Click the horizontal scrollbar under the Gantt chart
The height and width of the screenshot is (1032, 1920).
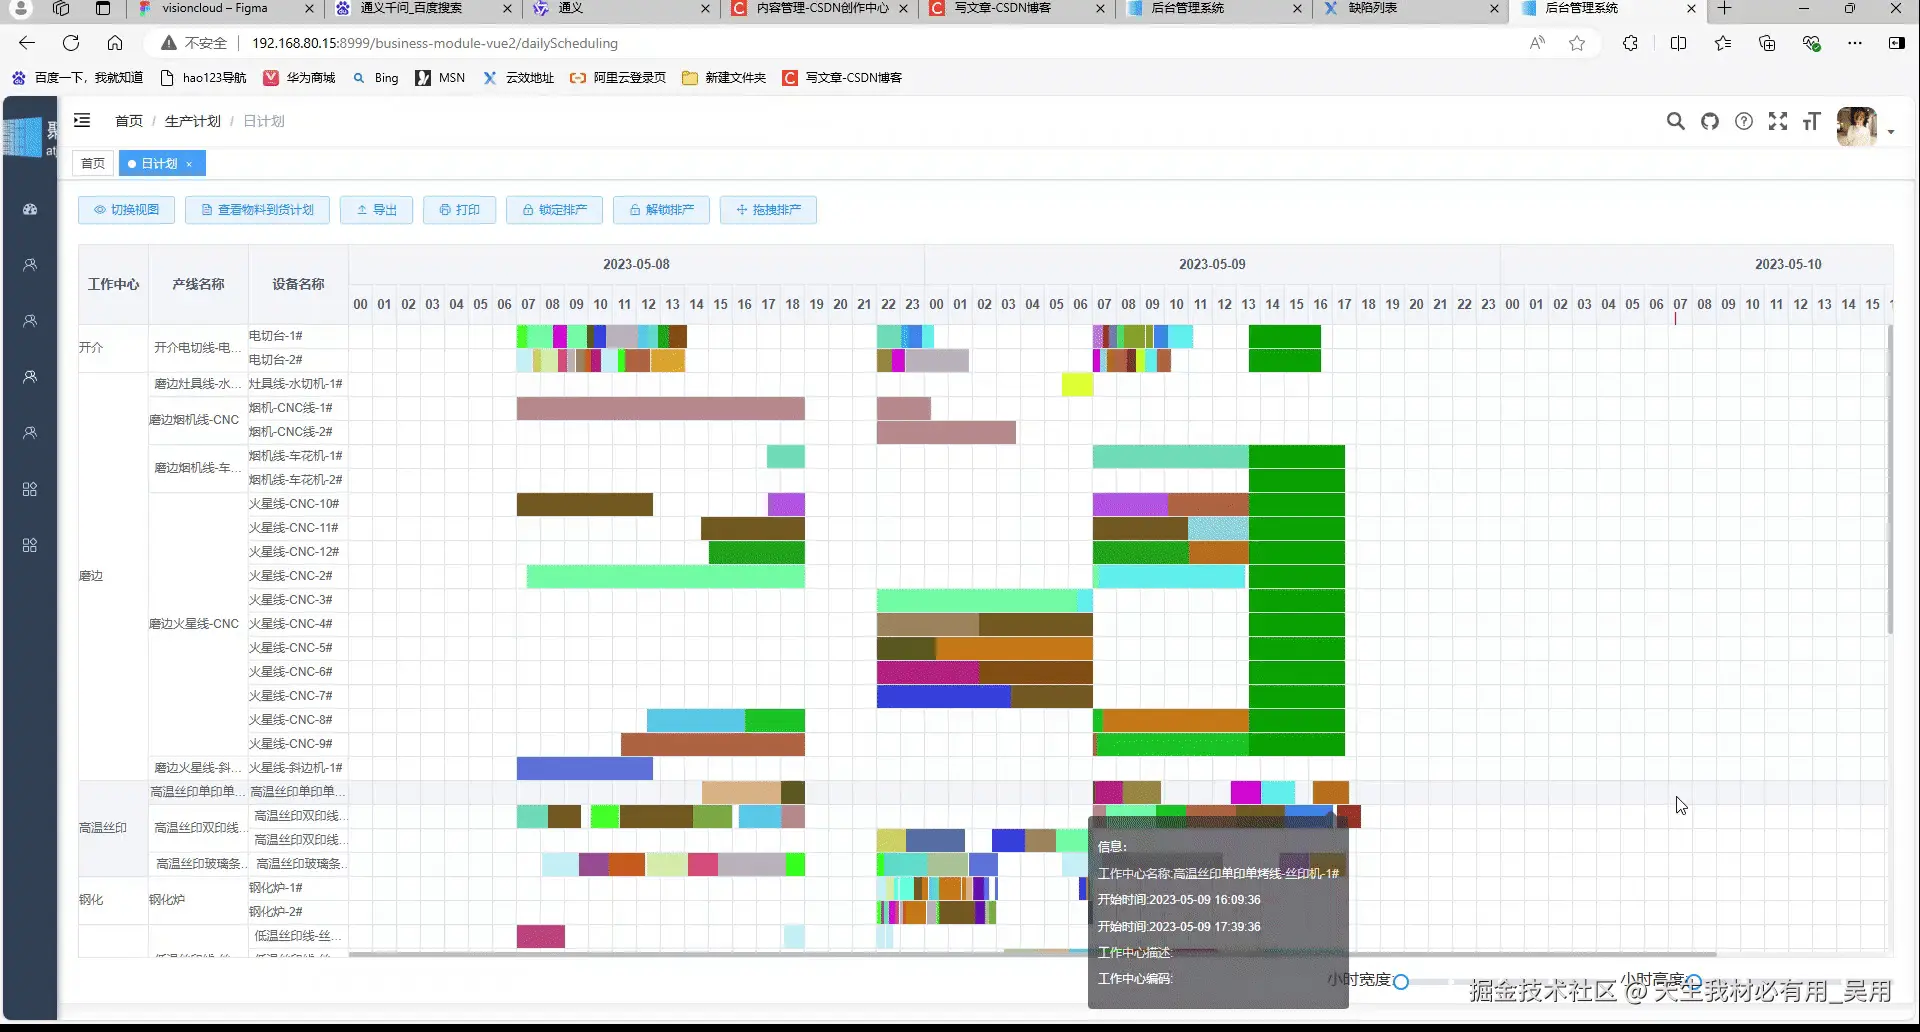[x=1032, y=954]
